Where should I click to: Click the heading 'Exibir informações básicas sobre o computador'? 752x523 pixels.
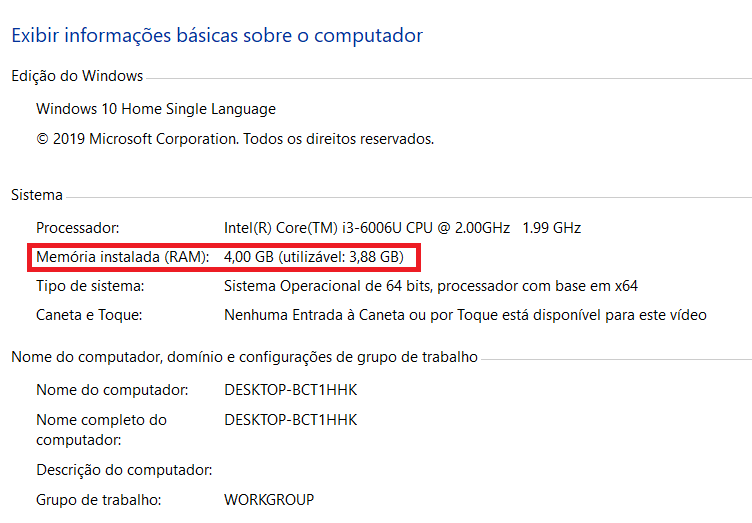217,36
